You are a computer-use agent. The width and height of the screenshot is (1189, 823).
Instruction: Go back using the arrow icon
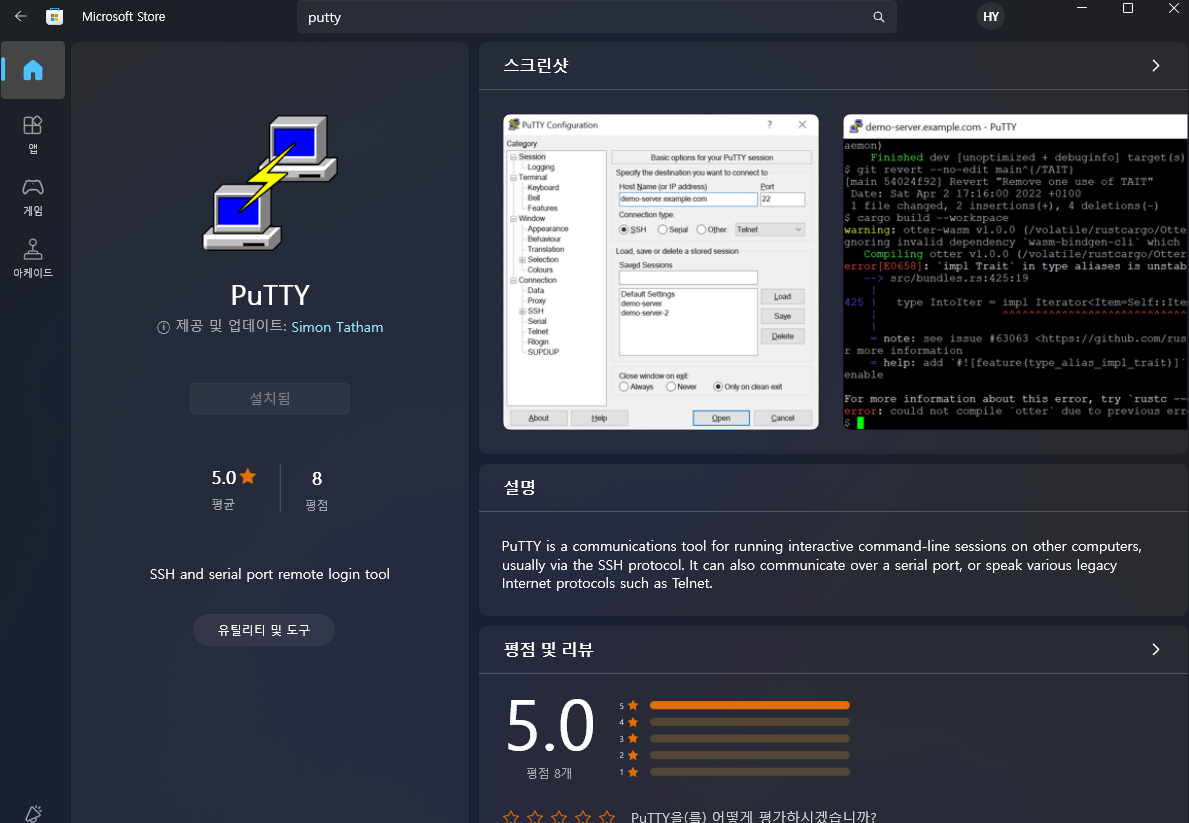(x=20, y=16)
